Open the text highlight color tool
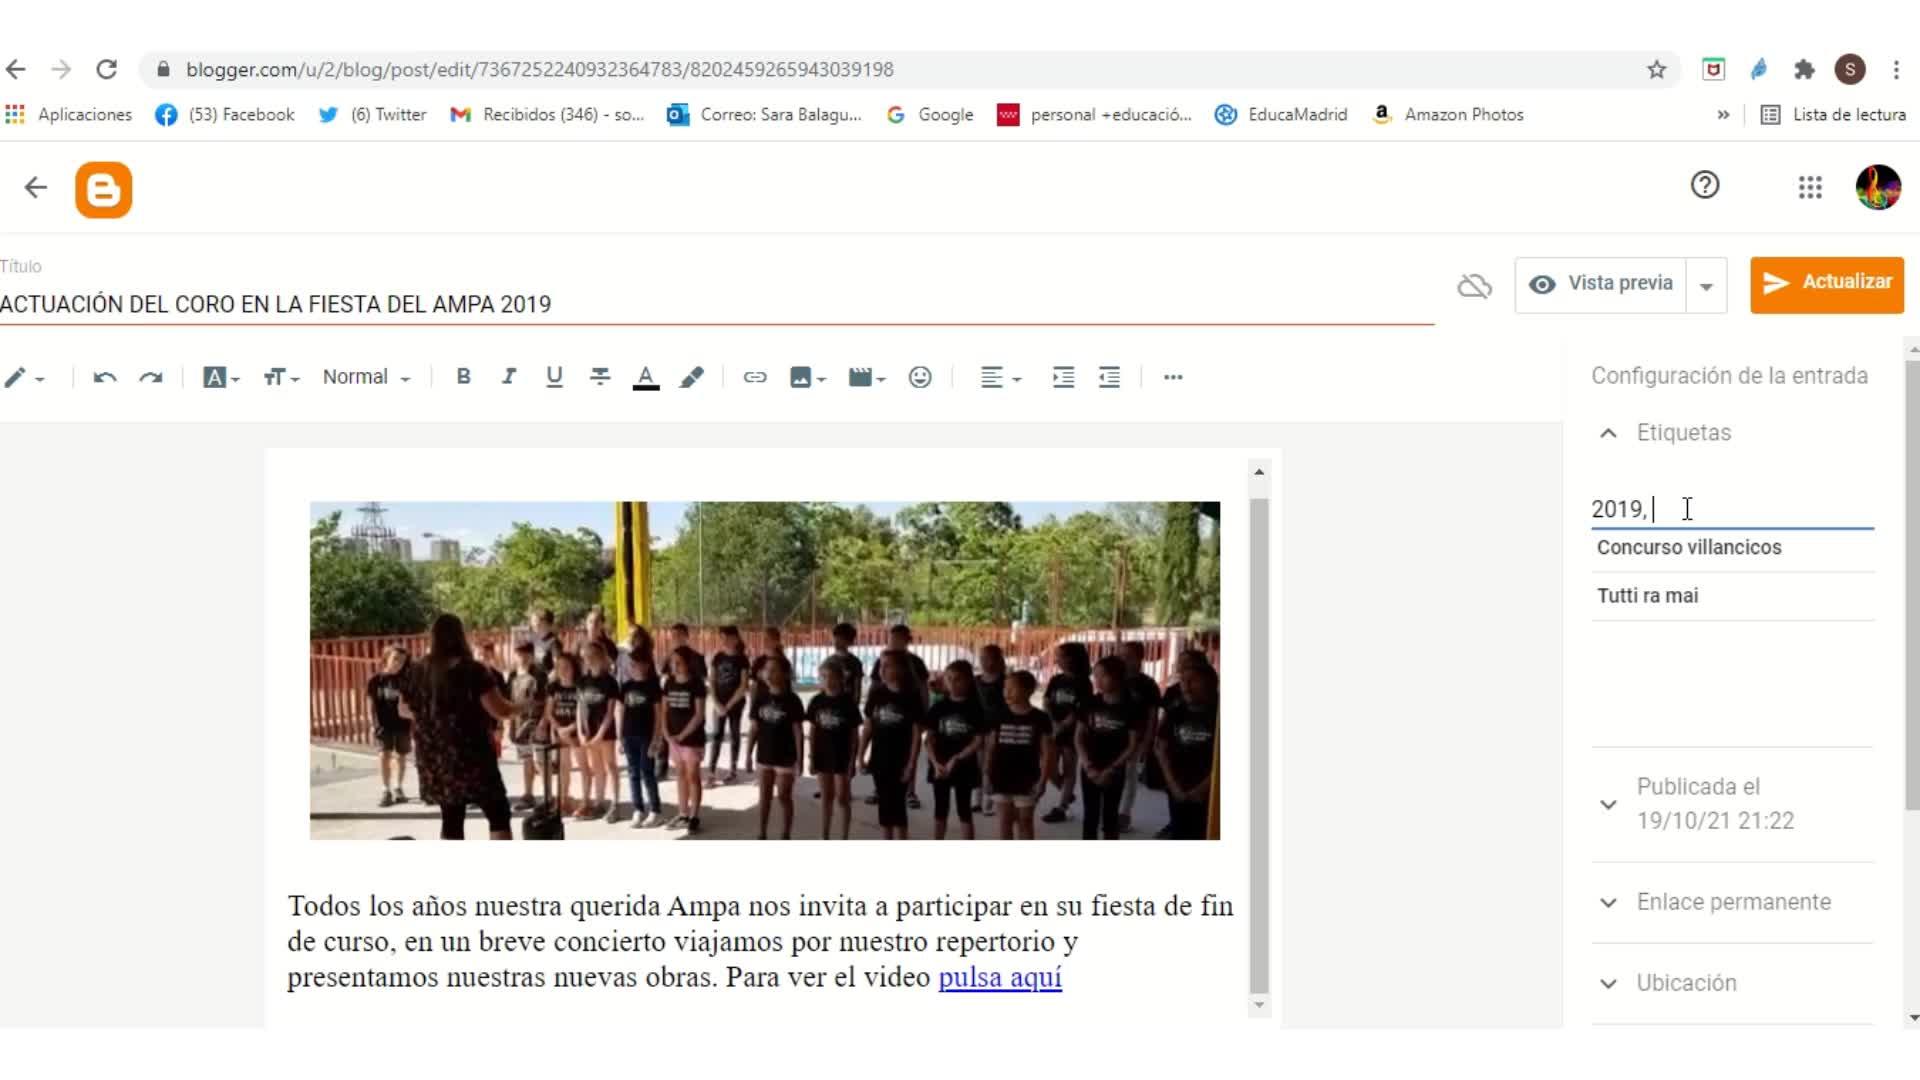 click(x=691, y=377)
